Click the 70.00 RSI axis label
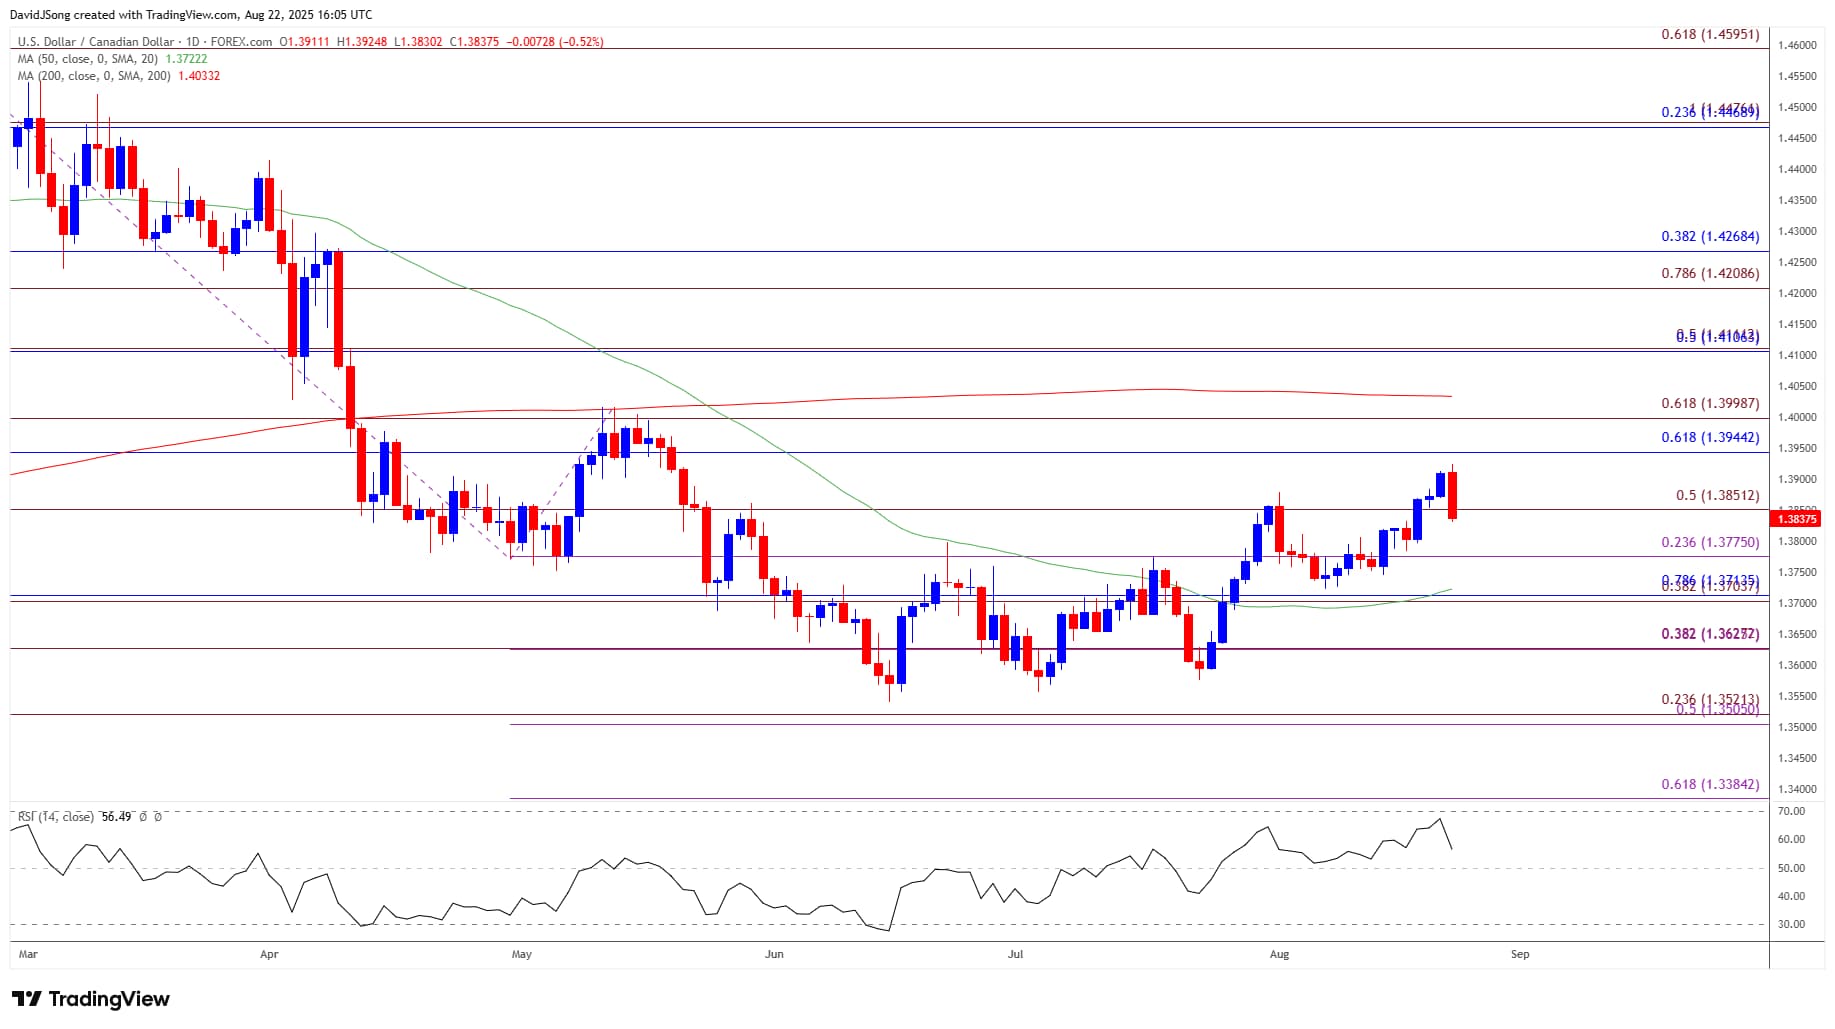The height and width of the screenshot is (1029, 1835). point(1791,811)
